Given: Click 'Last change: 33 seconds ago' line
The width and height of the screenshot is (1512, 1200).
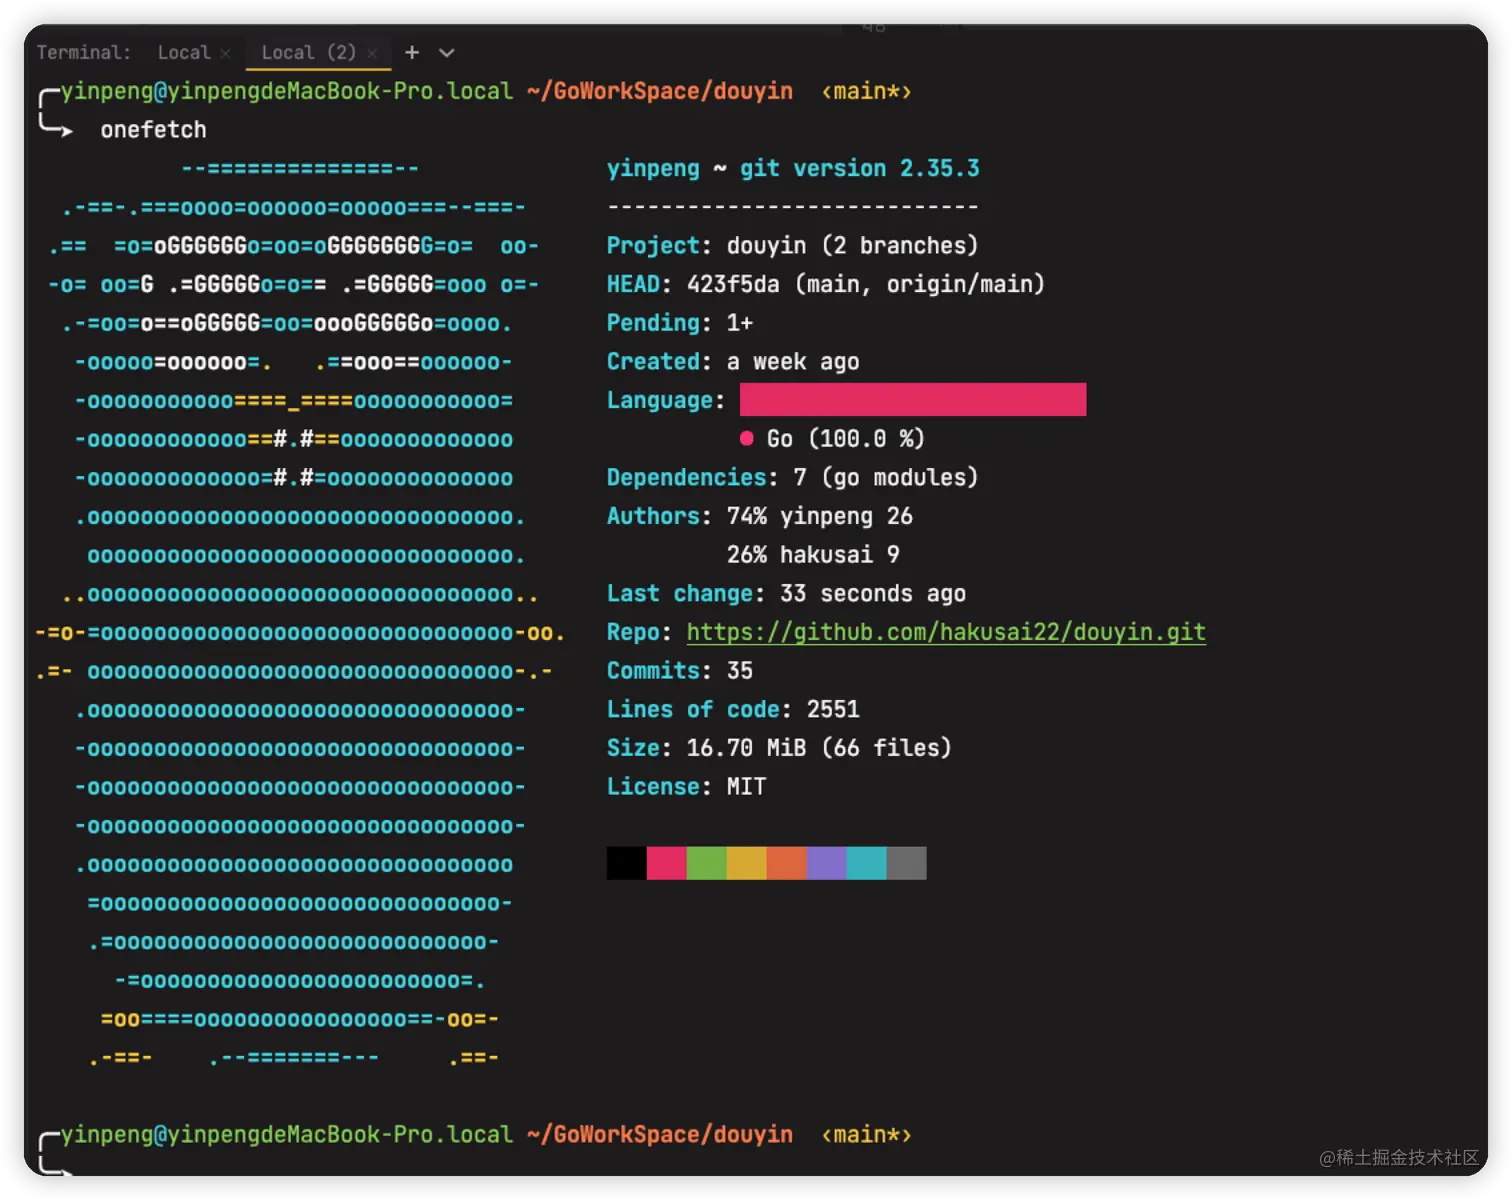Looking at the screenshot, I should [x=786, y=594].
